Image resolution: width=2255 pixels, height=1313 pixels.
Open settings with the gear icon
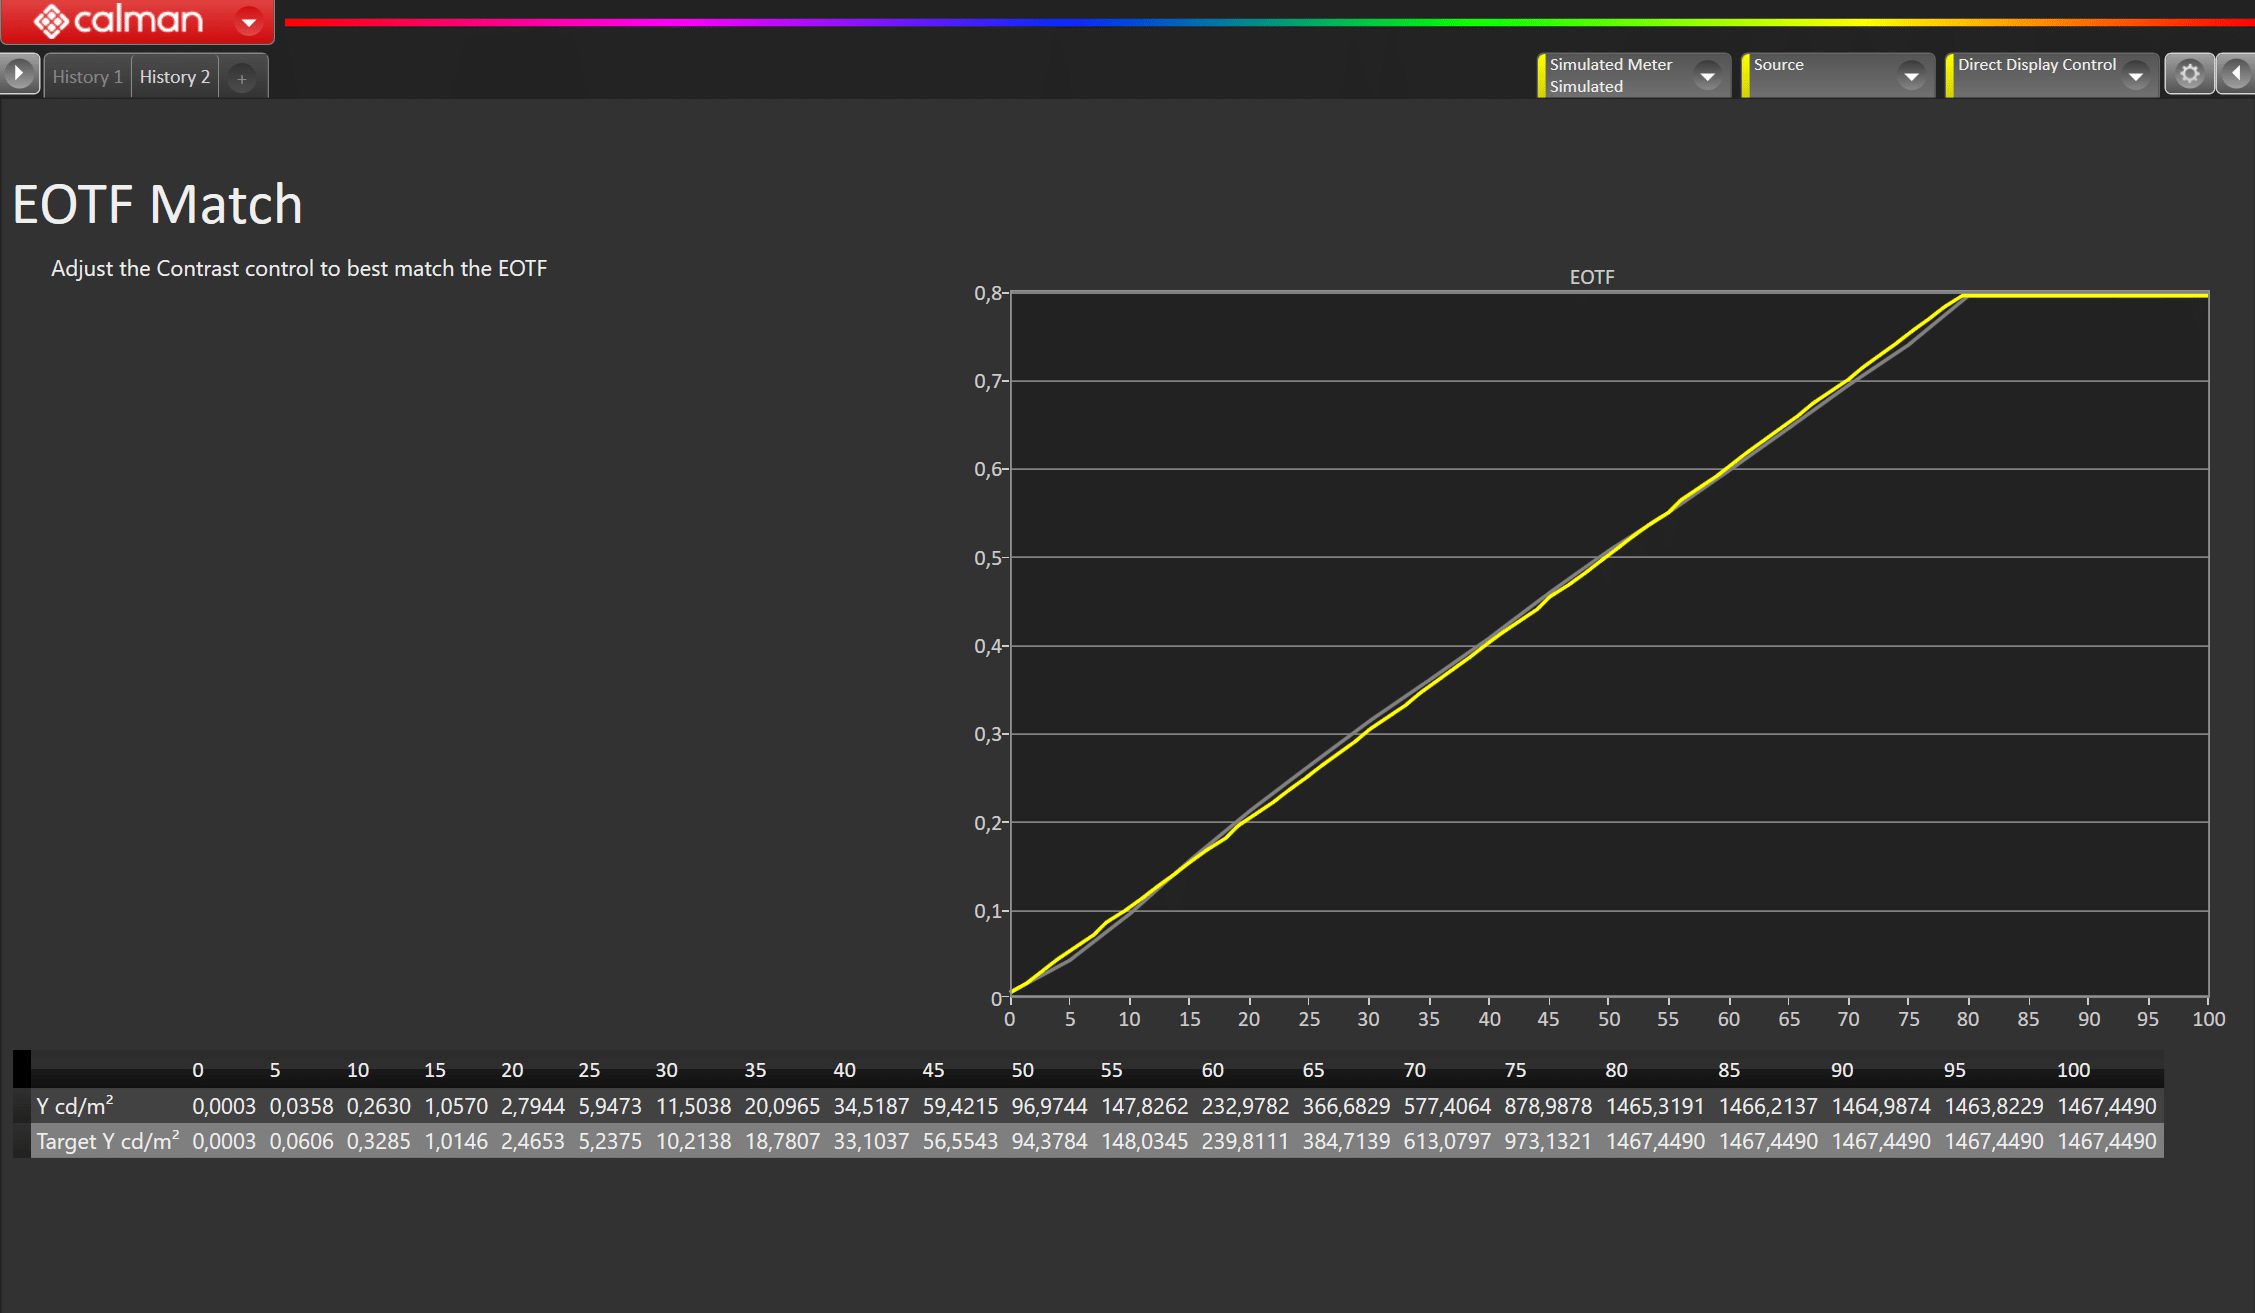[2189, 75]
